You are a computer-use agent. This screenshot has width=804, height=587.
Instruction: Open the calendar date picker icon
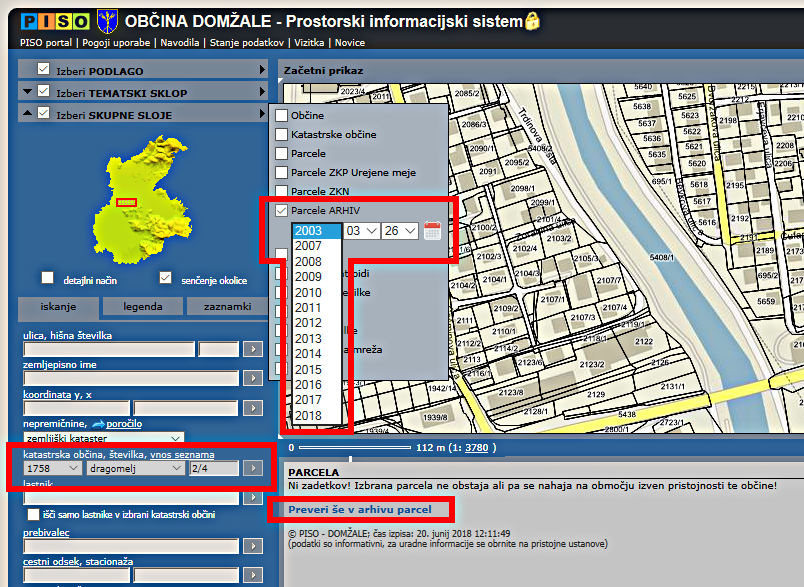tap(432, 231)
